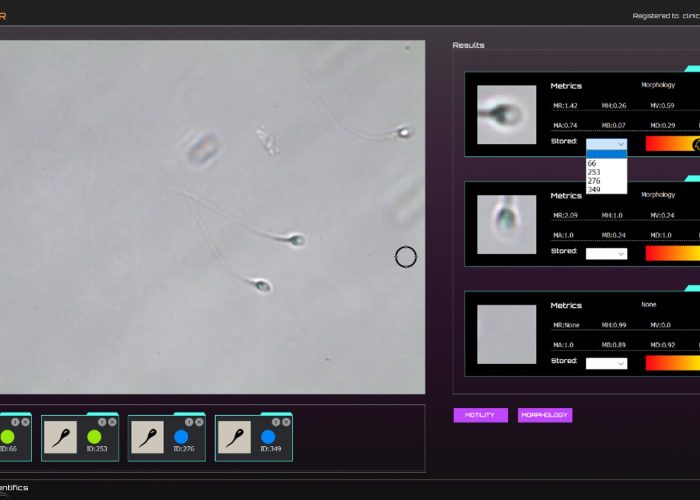Click the score gradient bar of third result
The width and height of the screenshot is (700, 500).
pyautogui.click(x=673, y=363)
